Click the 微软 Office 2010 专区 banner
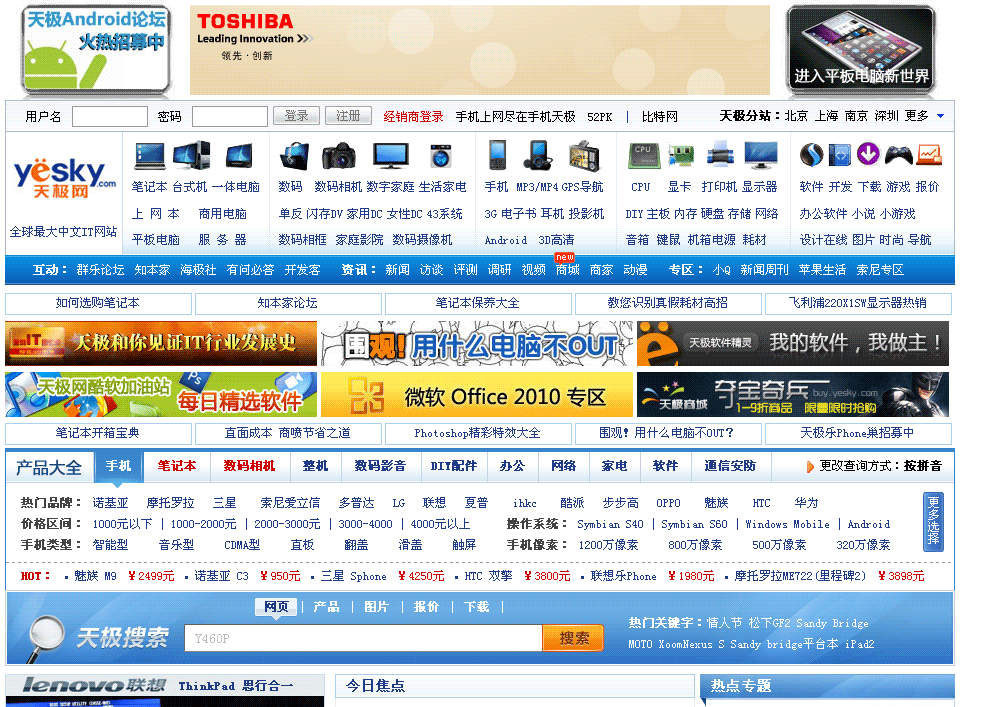 click(x=477, y=395)
